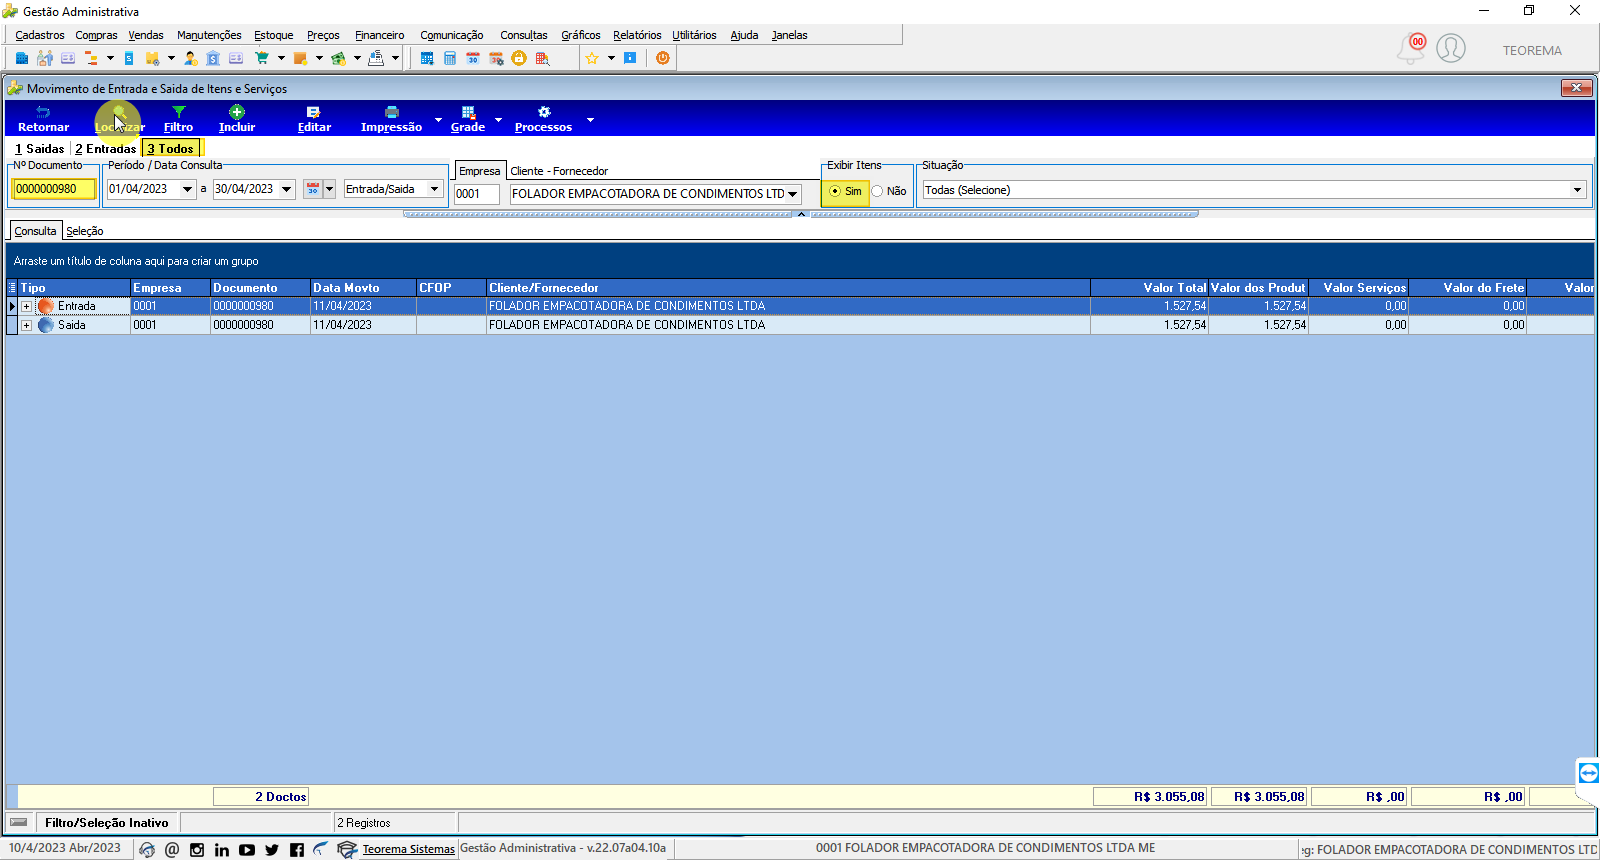1600x860 pixels.
Task: Select the Sim radio for Exibir Itens
Action: [x=835, y=191]
